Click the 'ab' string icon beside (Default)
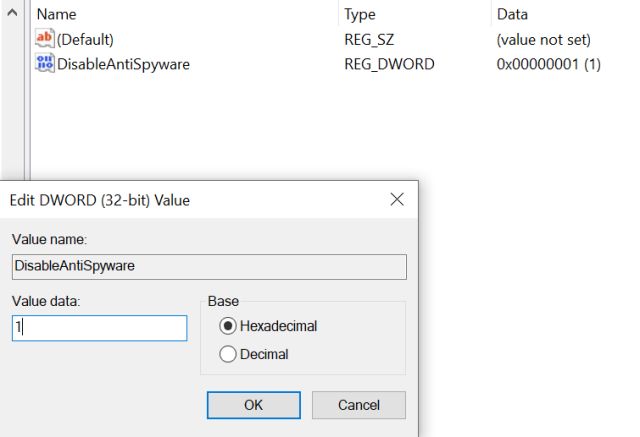640x437 pixels. coord(44,40)
